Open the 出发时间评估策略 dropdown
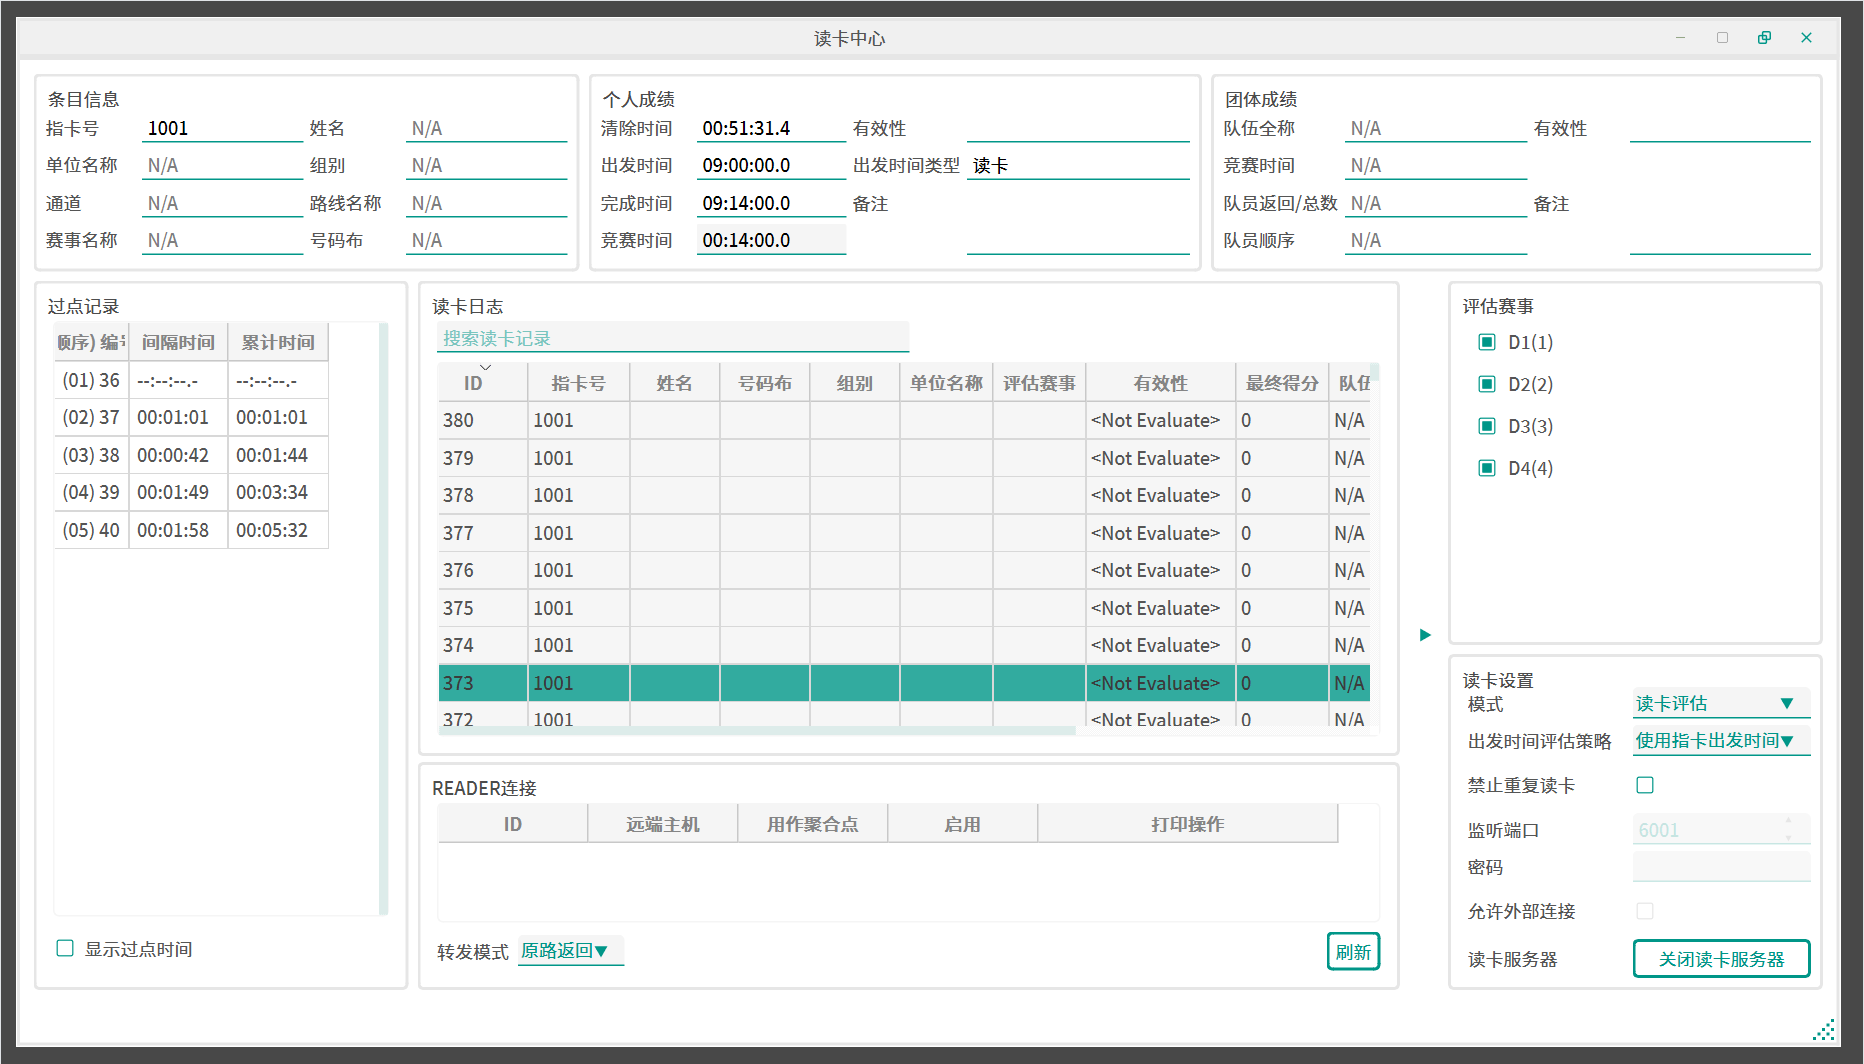This screenshot has height=1064, width=1864. [1720, 741]
